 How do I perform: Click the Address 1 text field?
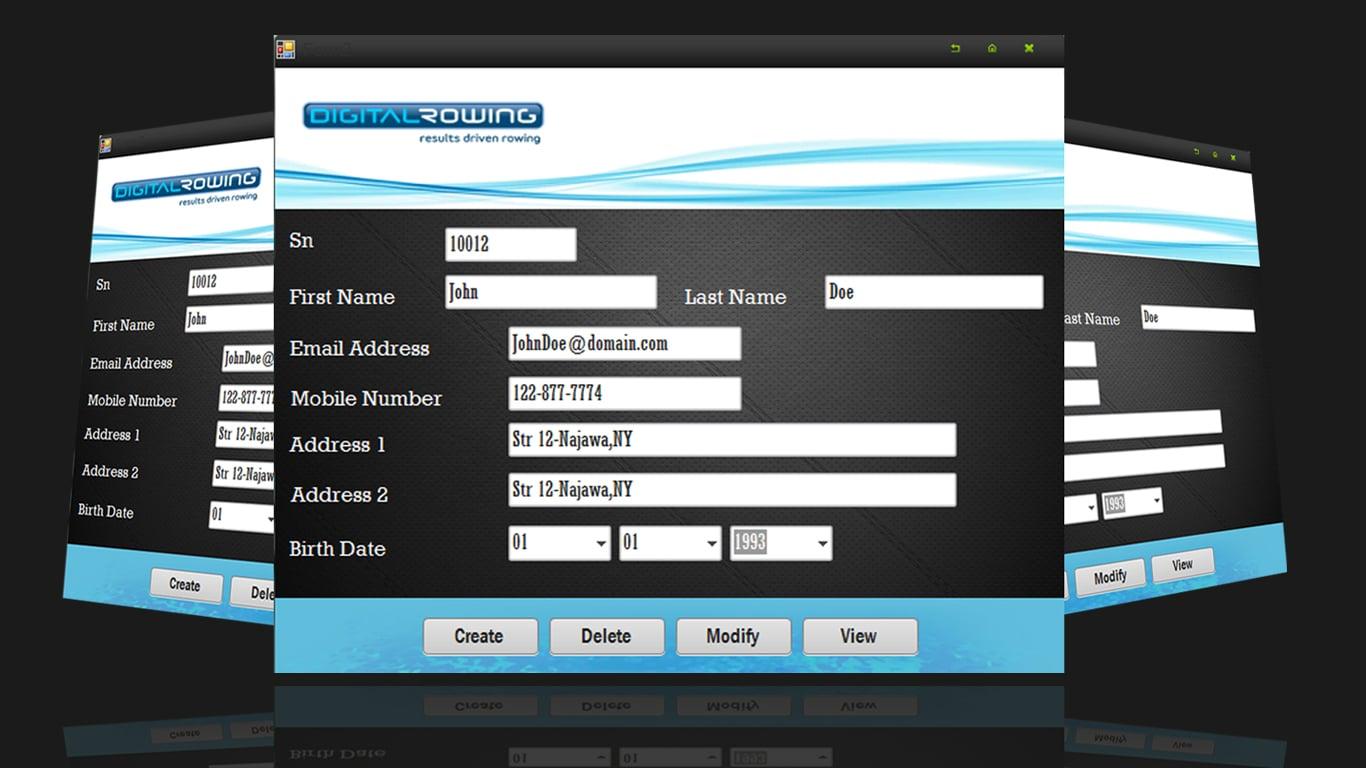pos(731,439)
